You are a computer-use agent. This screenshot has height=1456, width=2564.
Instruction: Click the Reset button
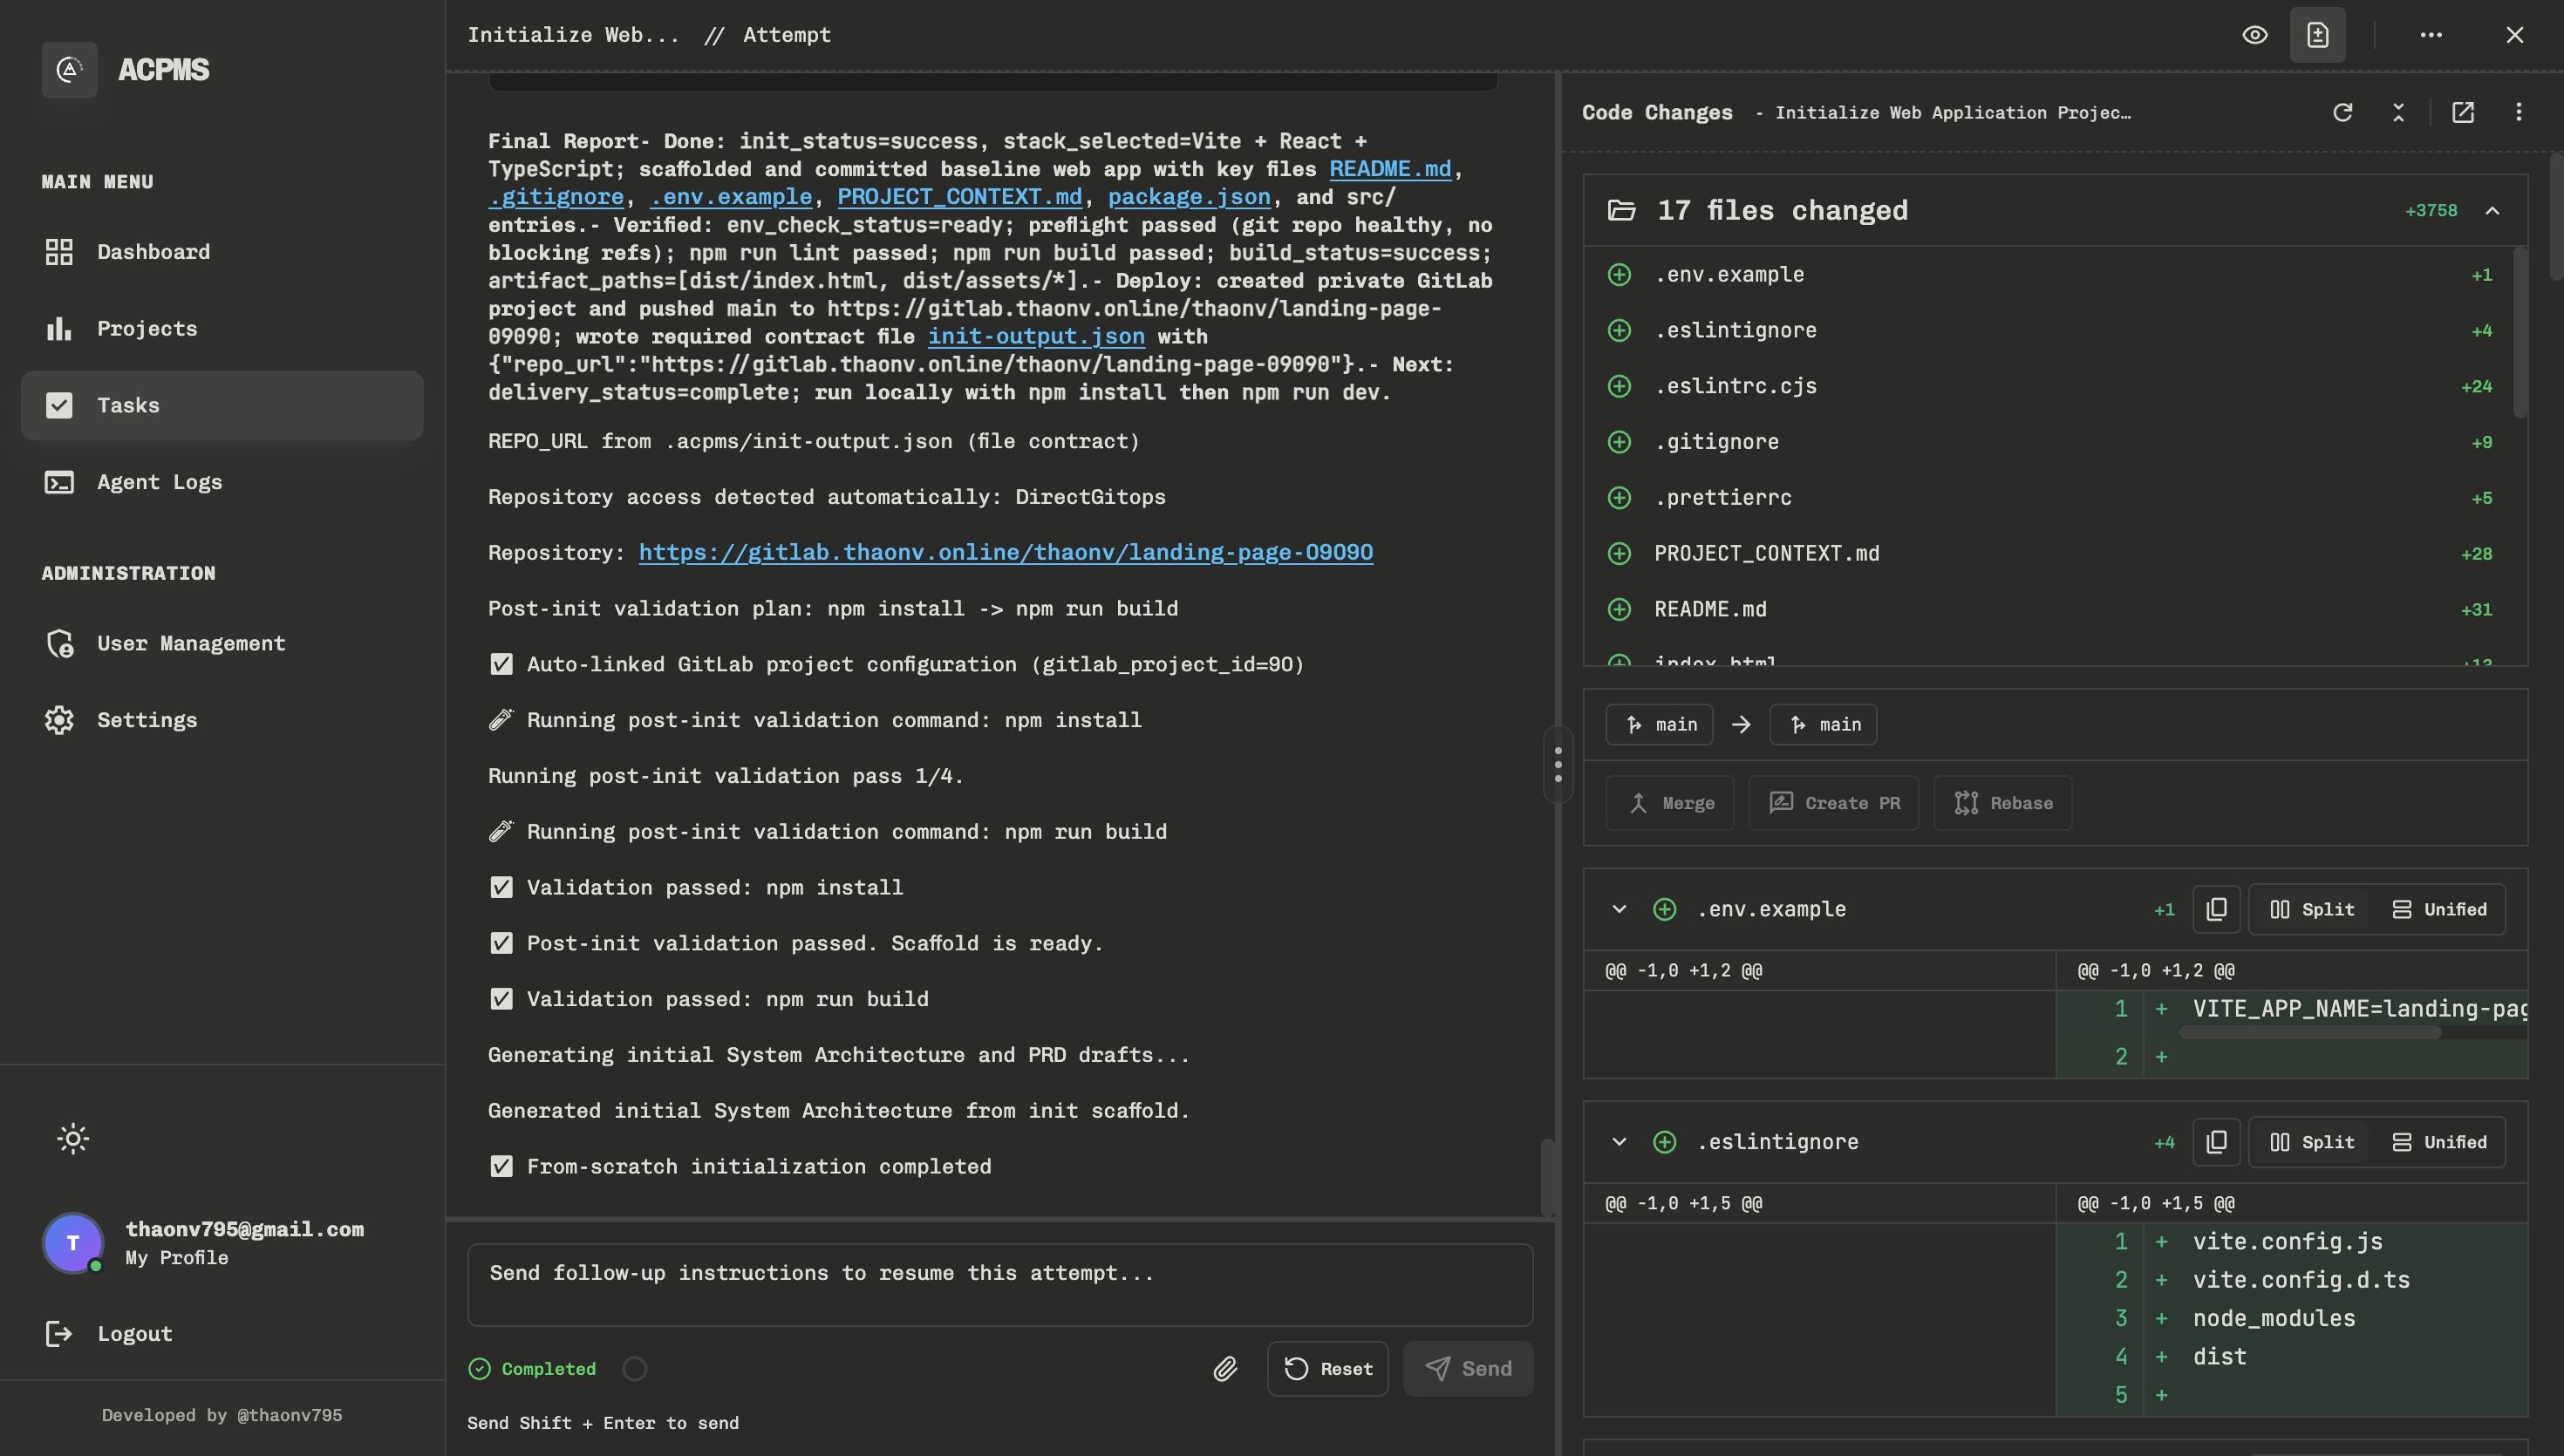[1327, 1368]
